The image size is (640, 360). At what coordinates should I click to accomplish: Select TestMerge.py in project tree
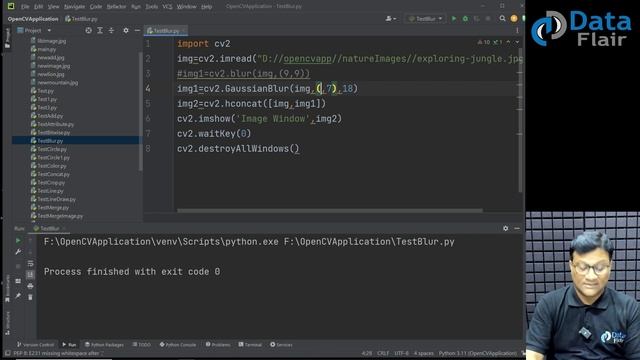pos(53,208)
